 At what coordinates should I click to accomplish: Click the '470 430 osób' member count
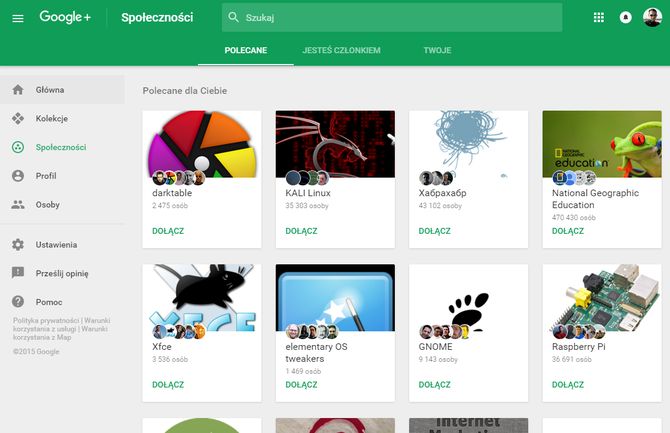coord(573,218)
